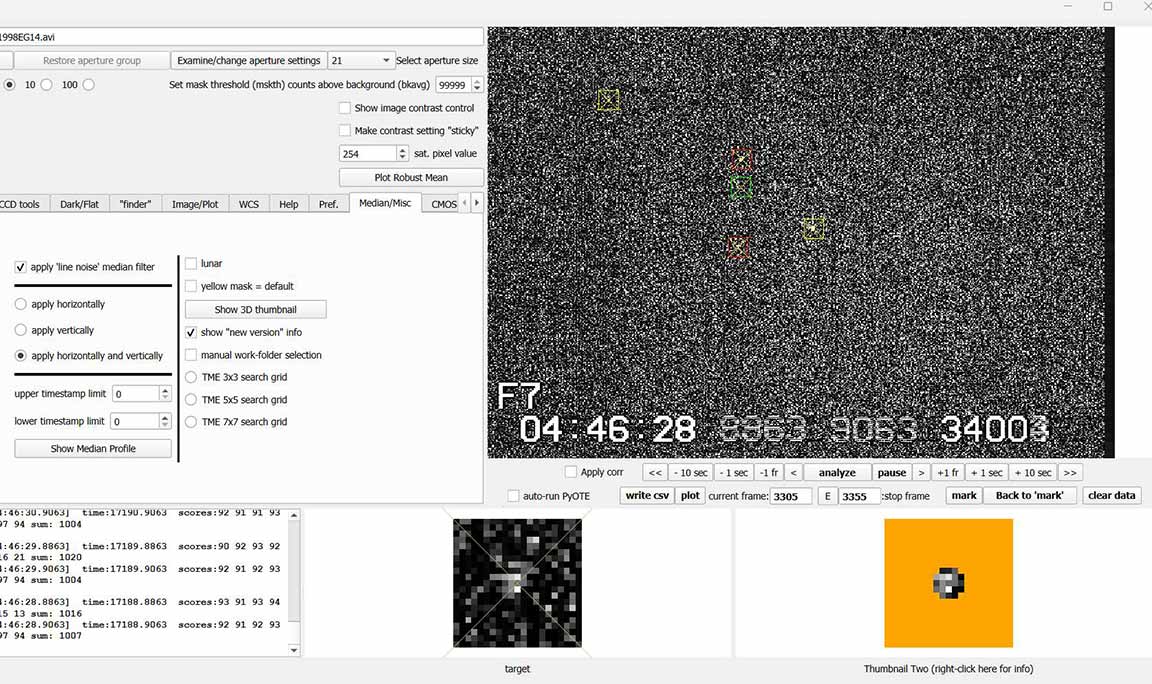
Task: Click the sat. pixel value field showing 254
Action: pos(367,154)
